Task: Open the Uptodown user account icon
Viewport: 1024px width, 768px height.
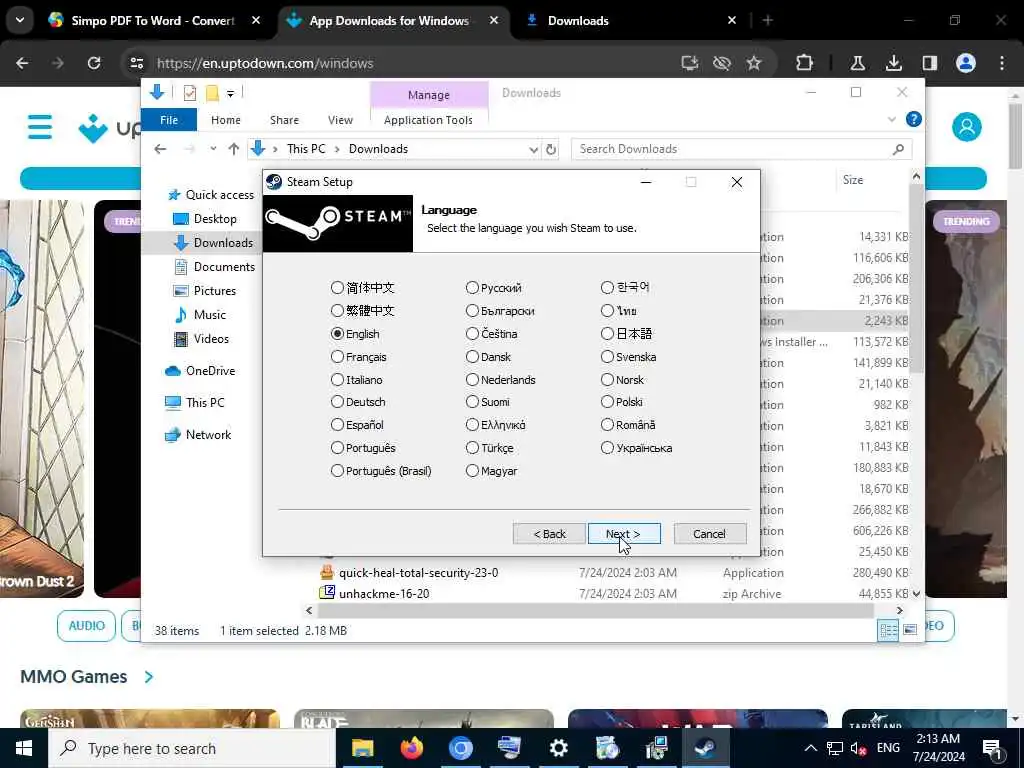Action: click(967, 127)
